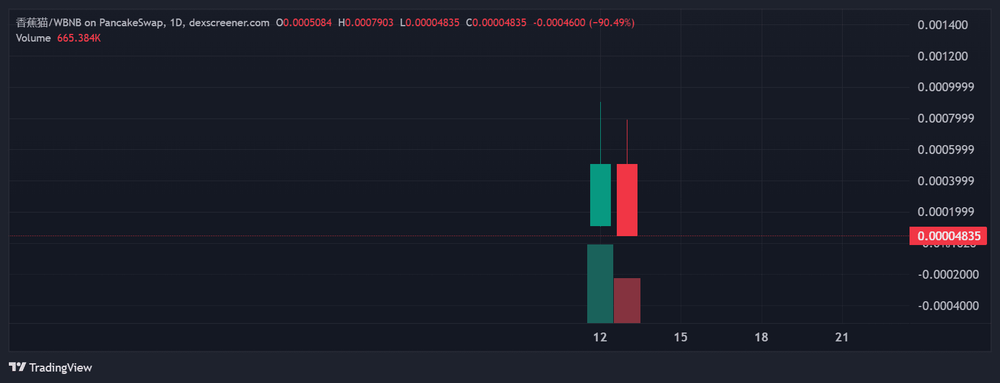Image resolution: width=1000 pixels, height=383 pixels.
Task: Click the -0.0004000 price axis label
Action: coord(945,306)
